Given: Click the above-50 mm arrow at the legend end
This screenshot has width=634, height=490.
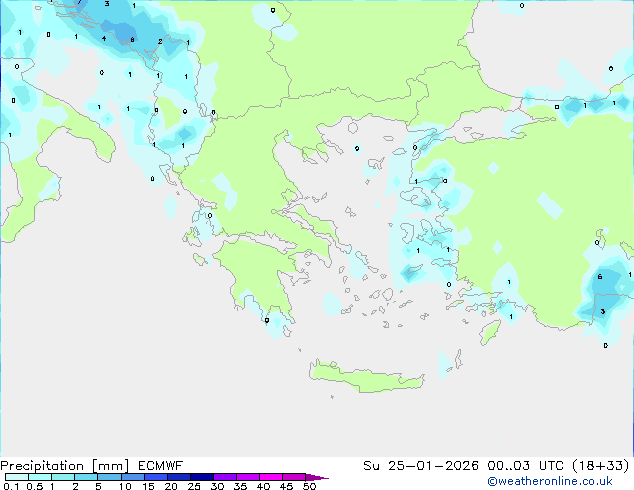Looking at the screenshot, I should click(x=317, y=477).
